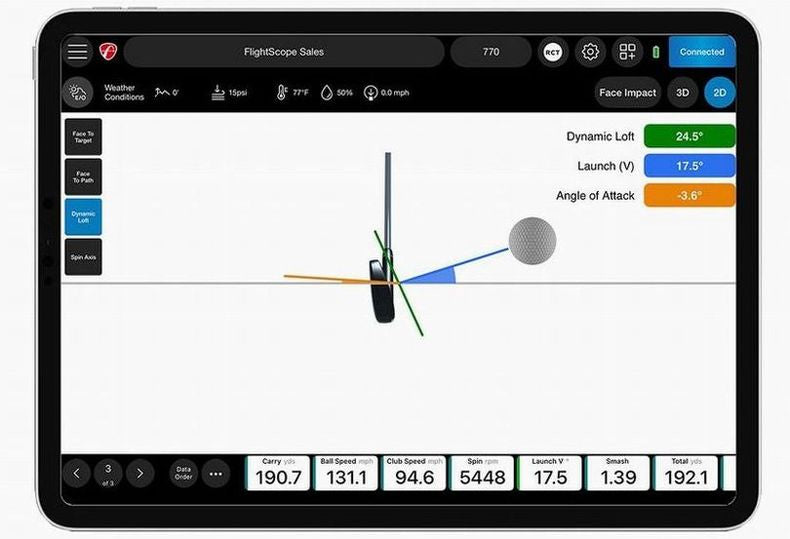Open the hamburger menu
Viewport: 790px width, 539px height.
point(77,52)
